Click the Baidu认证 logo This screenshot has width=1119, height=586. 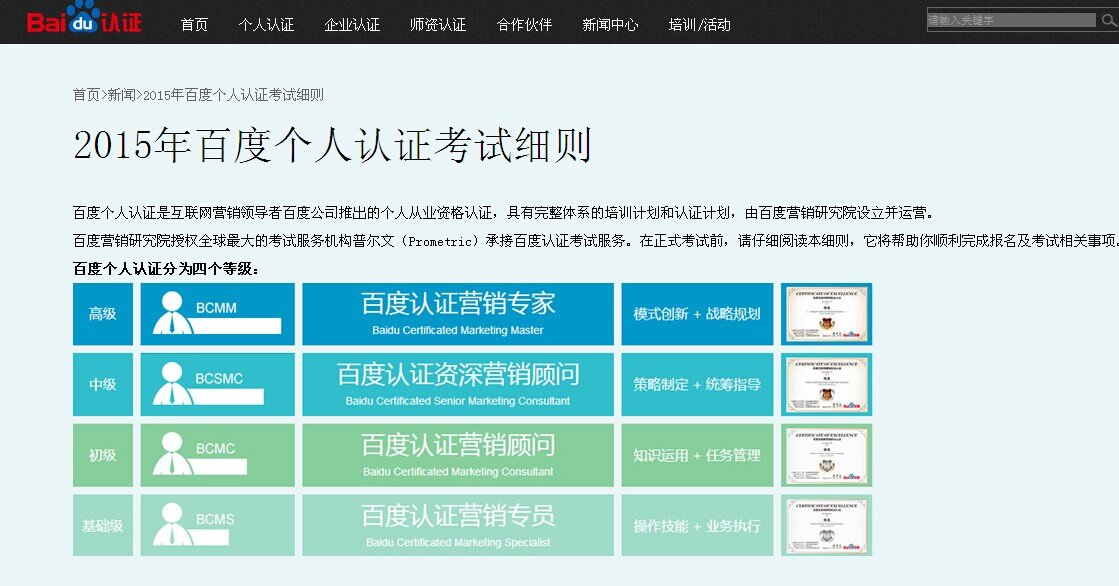tap(85, 19)
